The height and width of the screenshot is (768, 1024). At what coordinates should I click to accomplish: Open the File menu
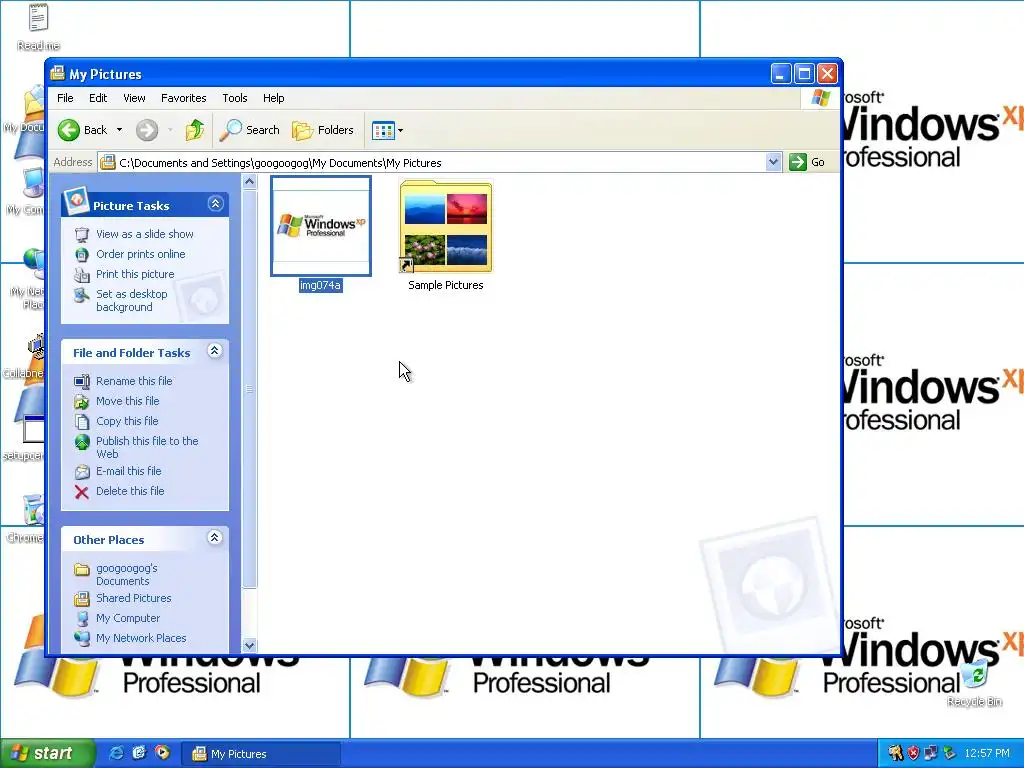point(65,98)
